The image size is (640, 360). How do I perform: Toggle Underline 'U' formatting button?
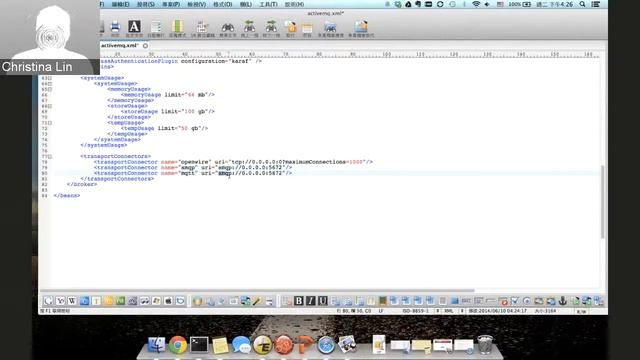click(322, 301)
